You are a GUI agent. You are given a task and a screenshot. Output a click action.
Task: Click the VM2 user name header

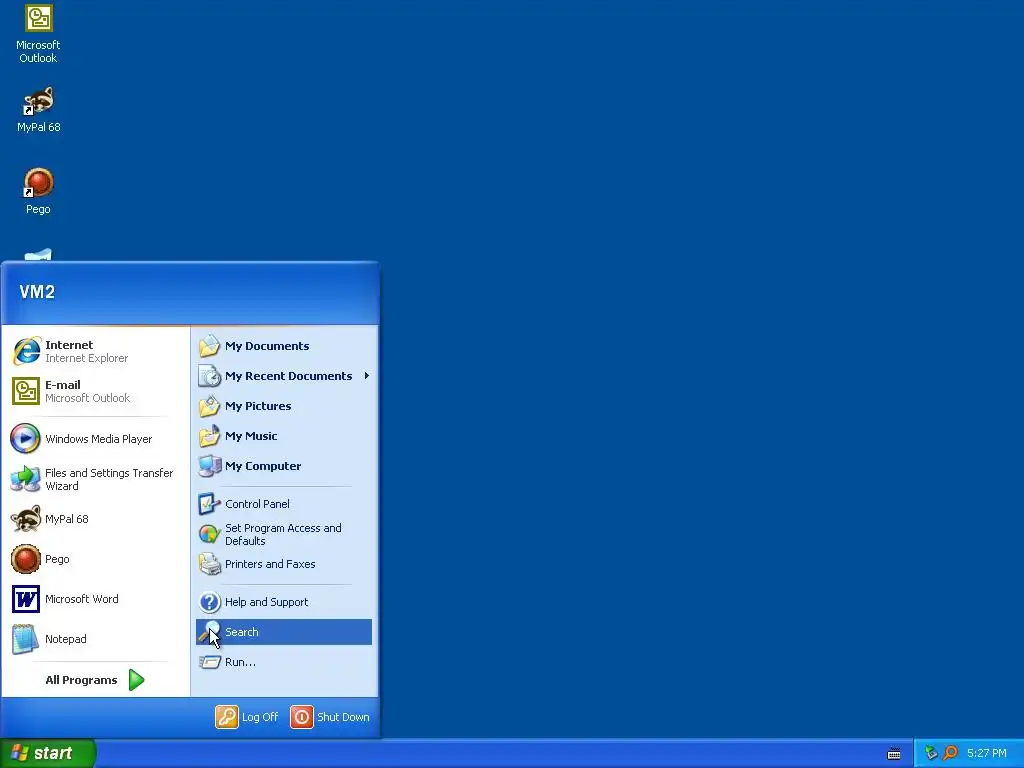coord(37,292)
